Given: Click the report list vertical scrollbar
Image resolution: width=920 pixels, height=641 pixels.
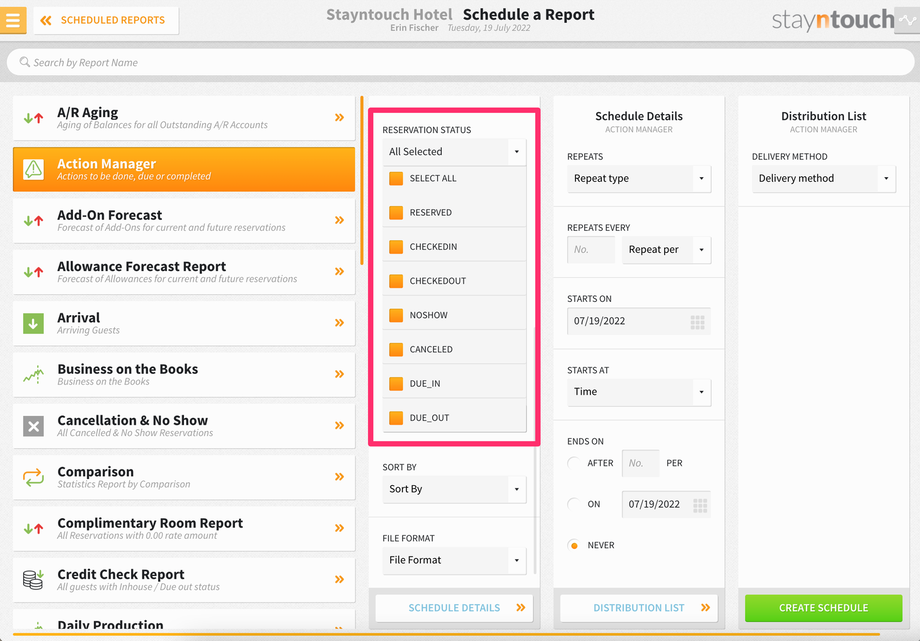Looking at the screenshot, I should tap(362, 180).
